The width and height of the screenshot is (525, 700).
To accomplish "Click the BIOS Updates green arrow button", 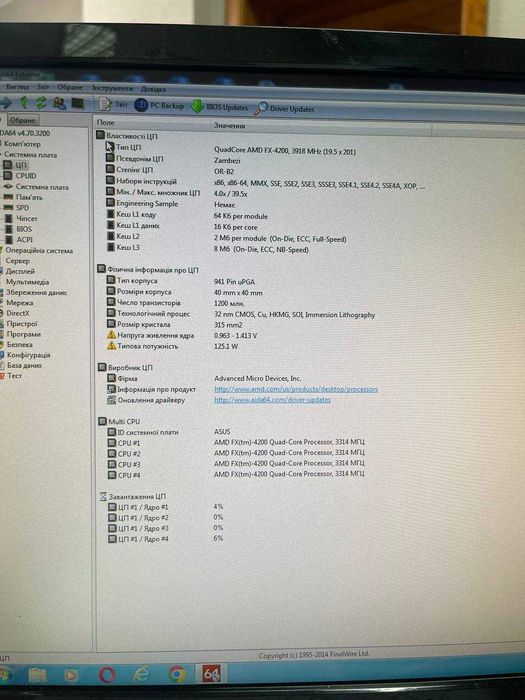I will coord(219,107).
